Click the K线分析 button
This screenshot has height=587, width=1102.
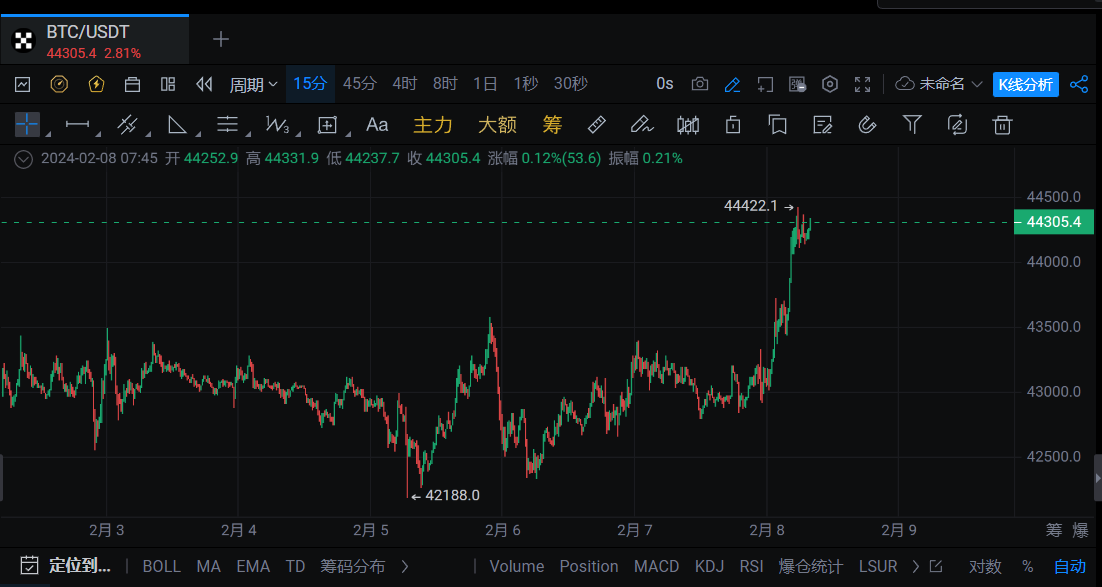(1026, 84)
